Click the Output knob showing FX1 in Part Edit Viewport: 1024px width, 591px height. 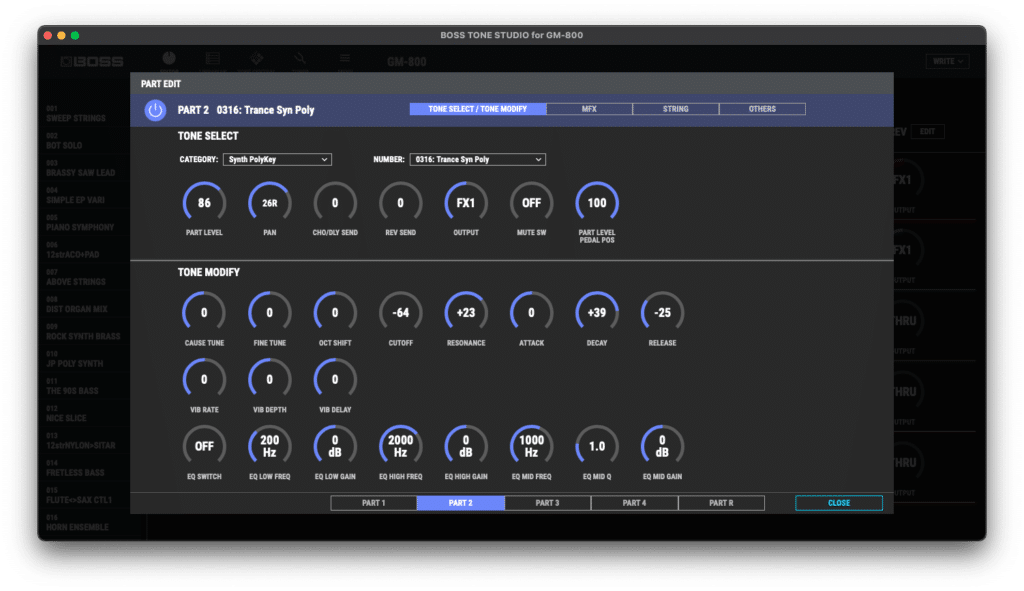(466, 203)
